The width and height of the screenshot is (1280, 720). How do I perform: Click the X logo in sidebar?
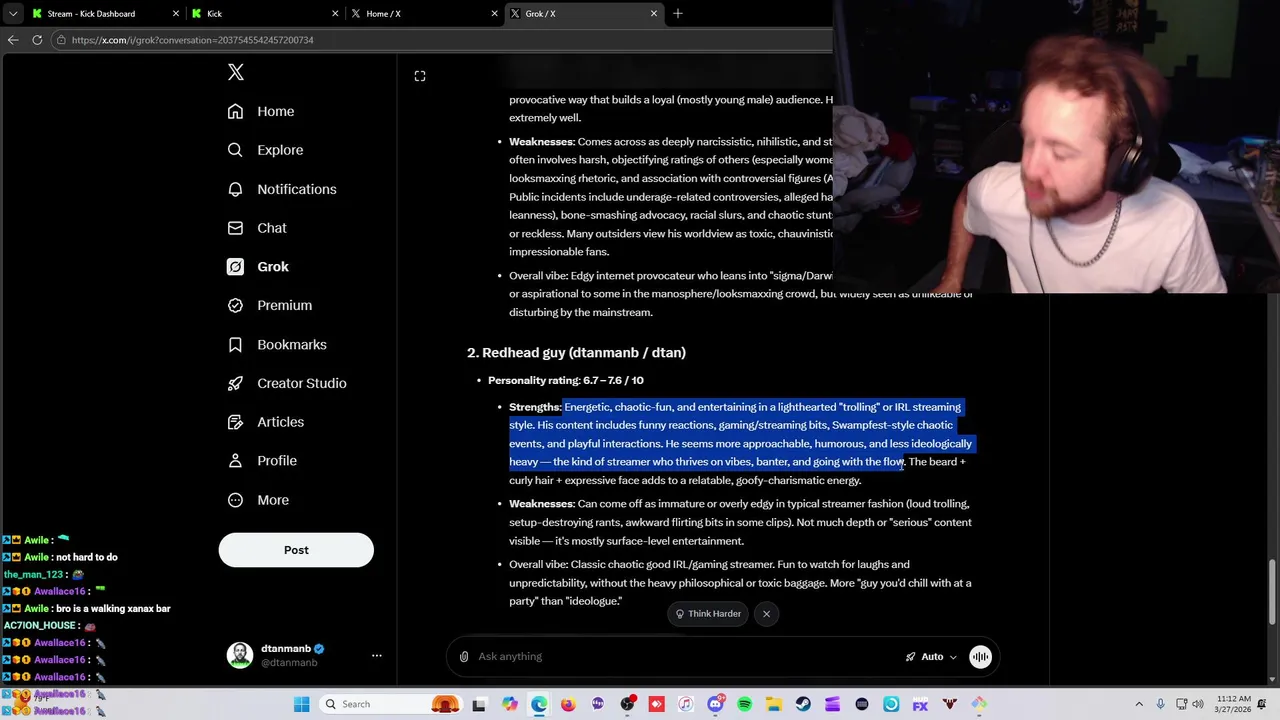pyautogui.click(x=236, y=72)
